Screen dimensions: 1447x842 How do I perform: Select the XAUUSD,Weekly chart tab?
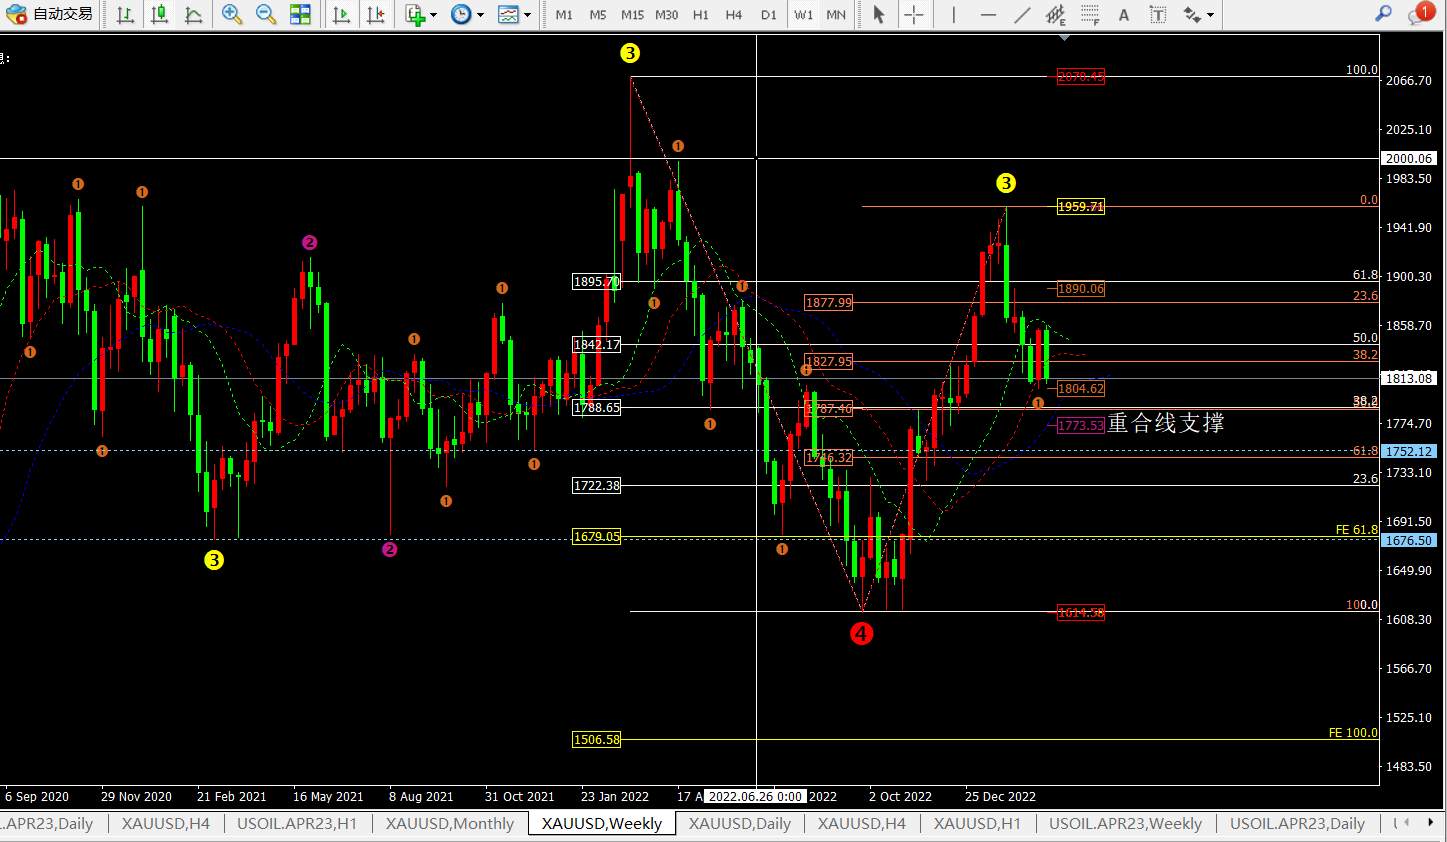click(x=602, y=824)
